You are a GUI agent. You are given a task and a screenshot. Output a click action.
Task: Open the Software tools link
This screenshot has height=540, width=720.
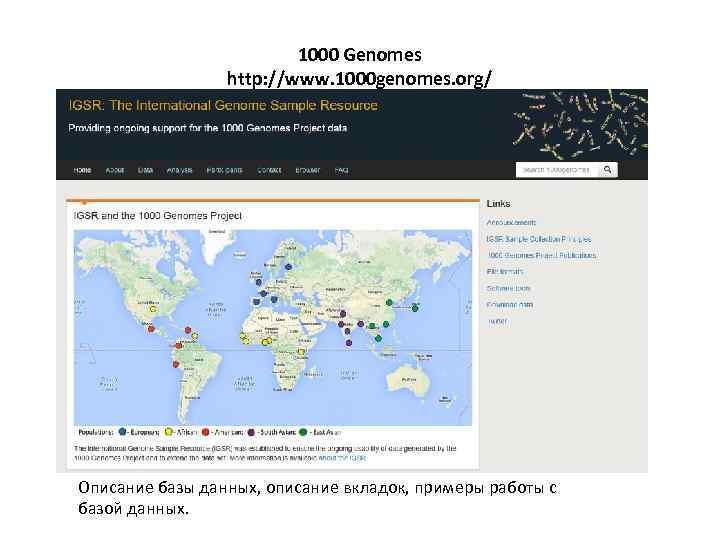pyautogui.click(x=508, y=288)
